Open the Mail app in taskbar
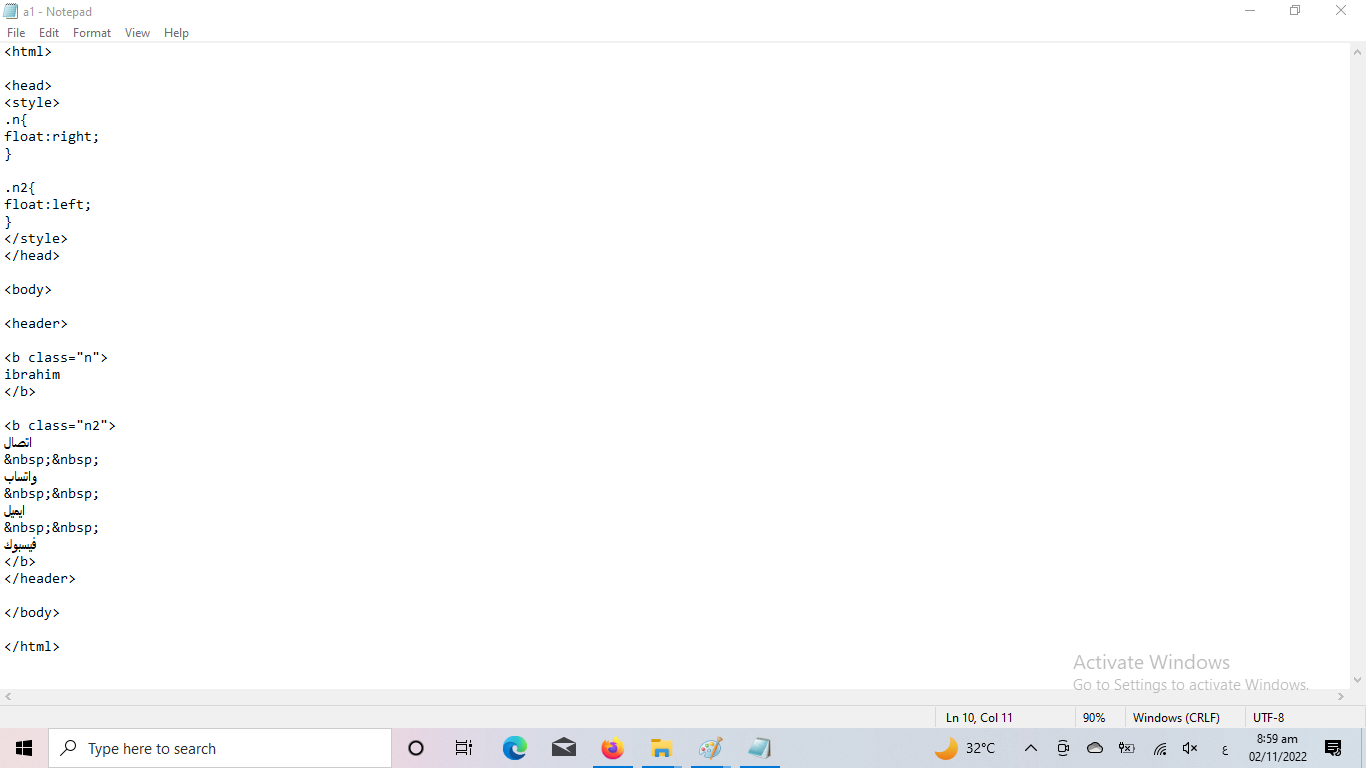The width and height of the screenshot is (1366, 768). pyautogui.click(x=564, y=748)
